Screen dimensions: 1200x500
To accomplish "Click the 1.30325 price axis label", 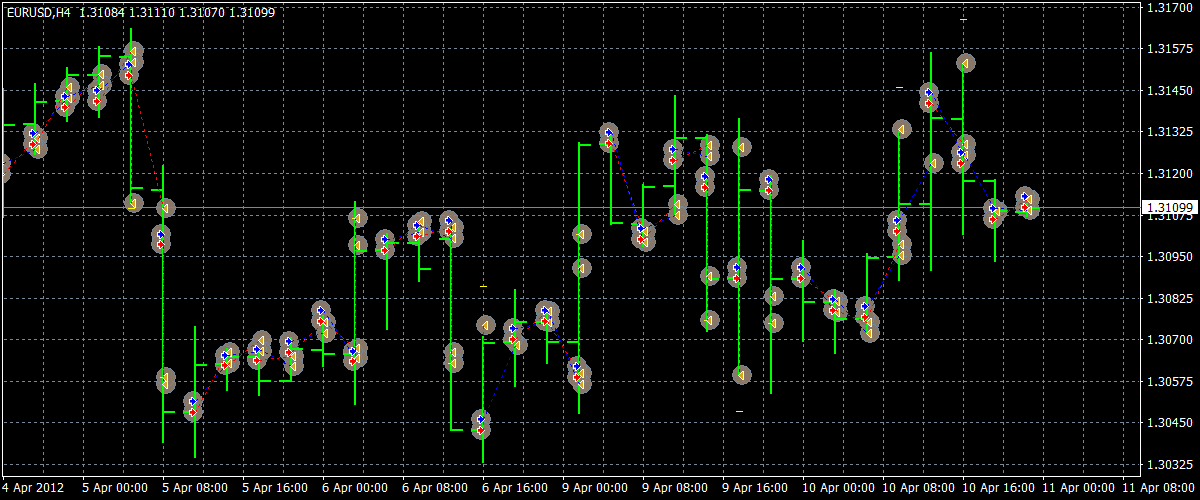I will pyautogui.click(x=1168, y=465).
